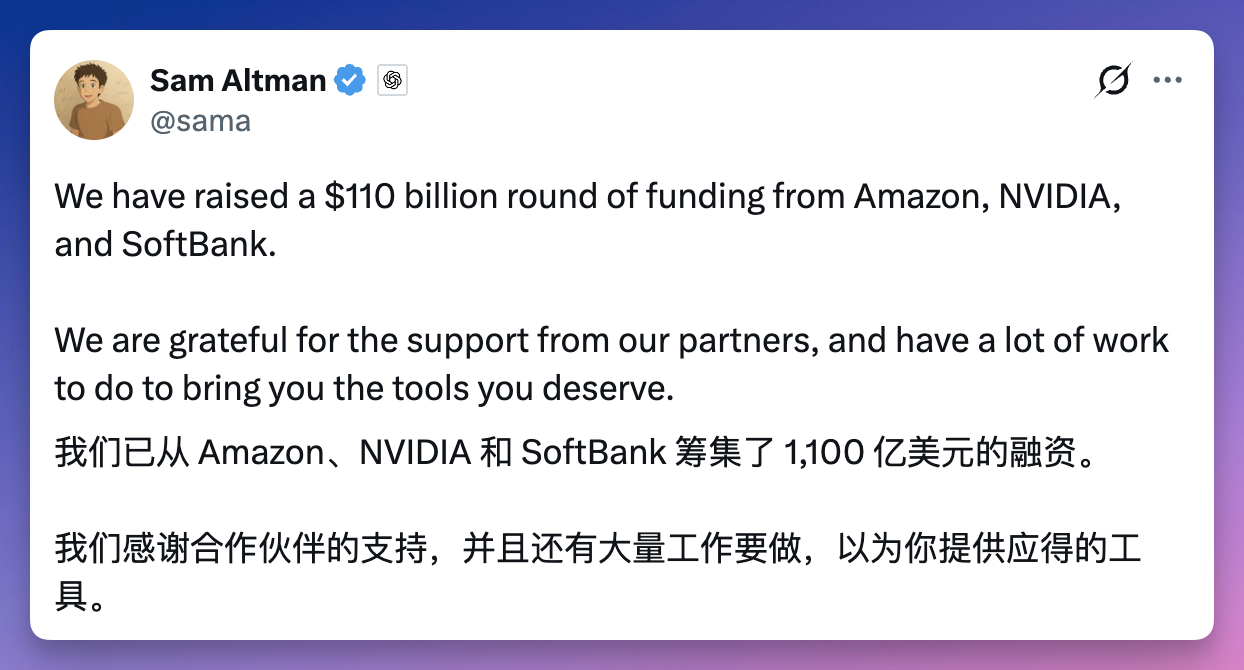Screen dimensions: 1244x670
Task: Click the avatar to open the profile
Action: coord(93,99)
